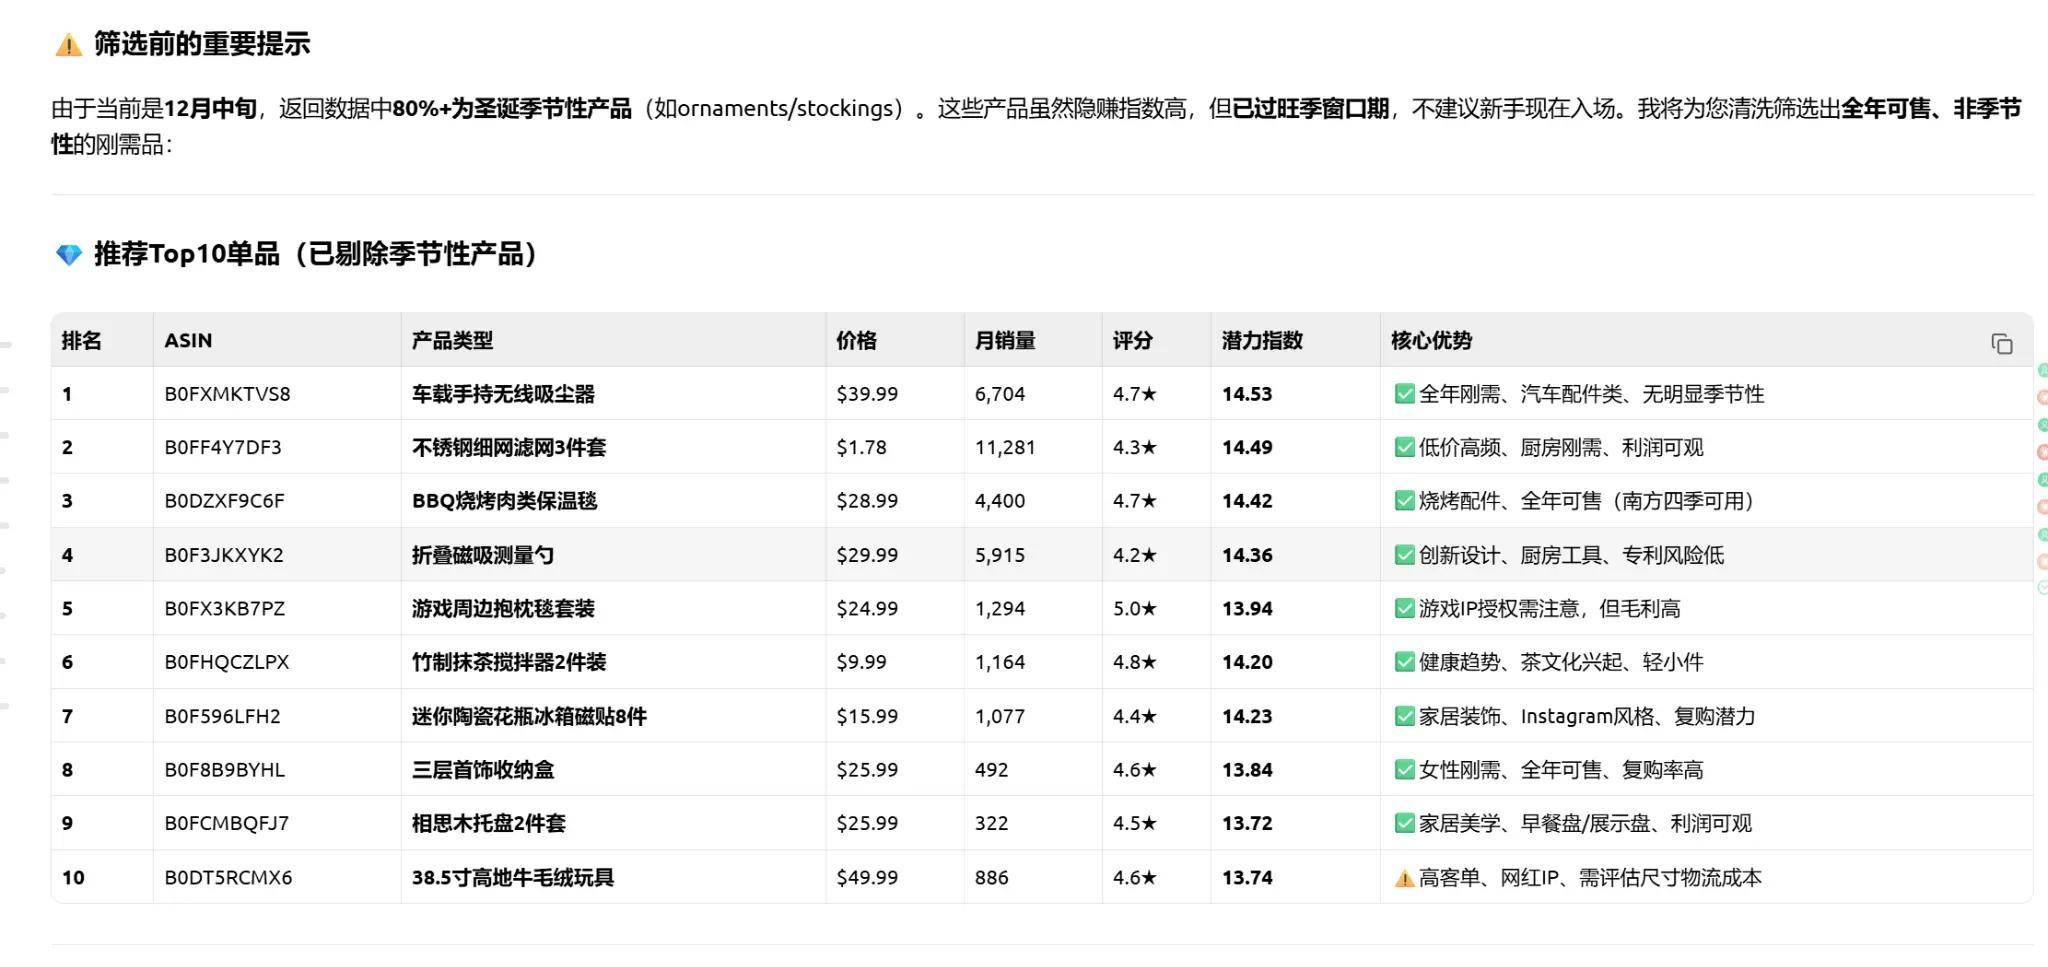Viewport: 2048px width, 967px height.
Task: Click the green checkmark in the 车载手持无线吸尘器 row
Action: [1404, 394]
